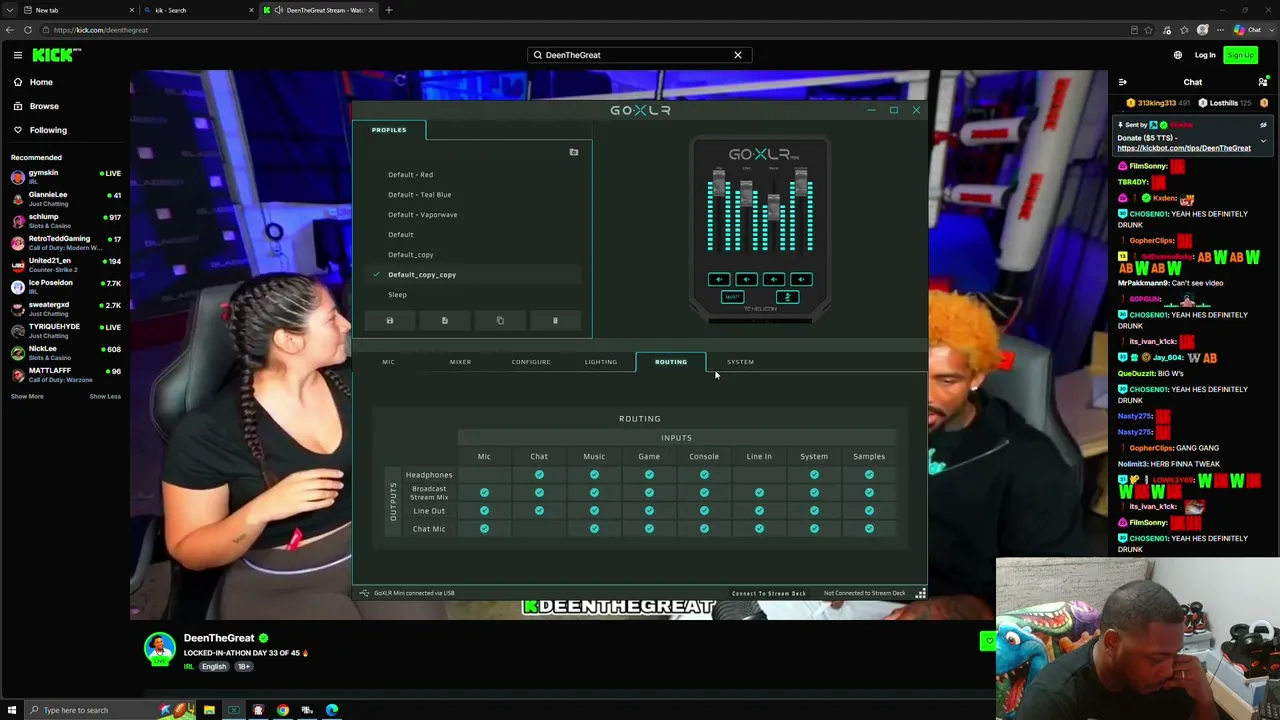Collapse the chat panel with the arrow icon

(x=1122, y=82)
